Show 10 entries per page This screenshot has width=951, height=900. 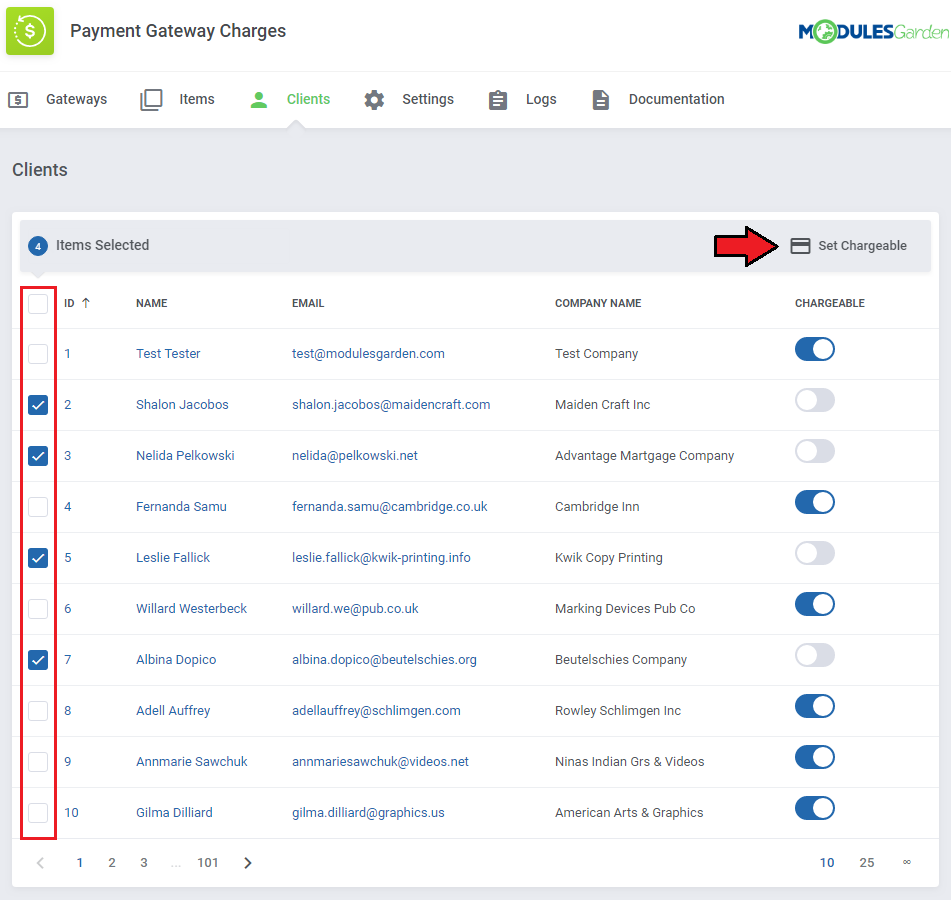click(827, 862)
